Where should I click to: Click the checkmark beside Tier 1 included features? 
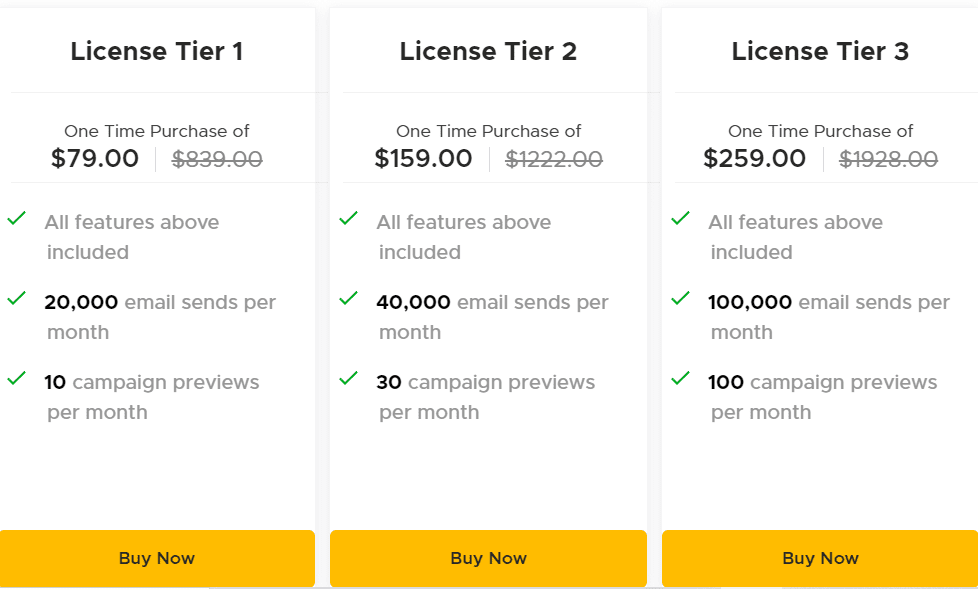click(x=17, y=217)
